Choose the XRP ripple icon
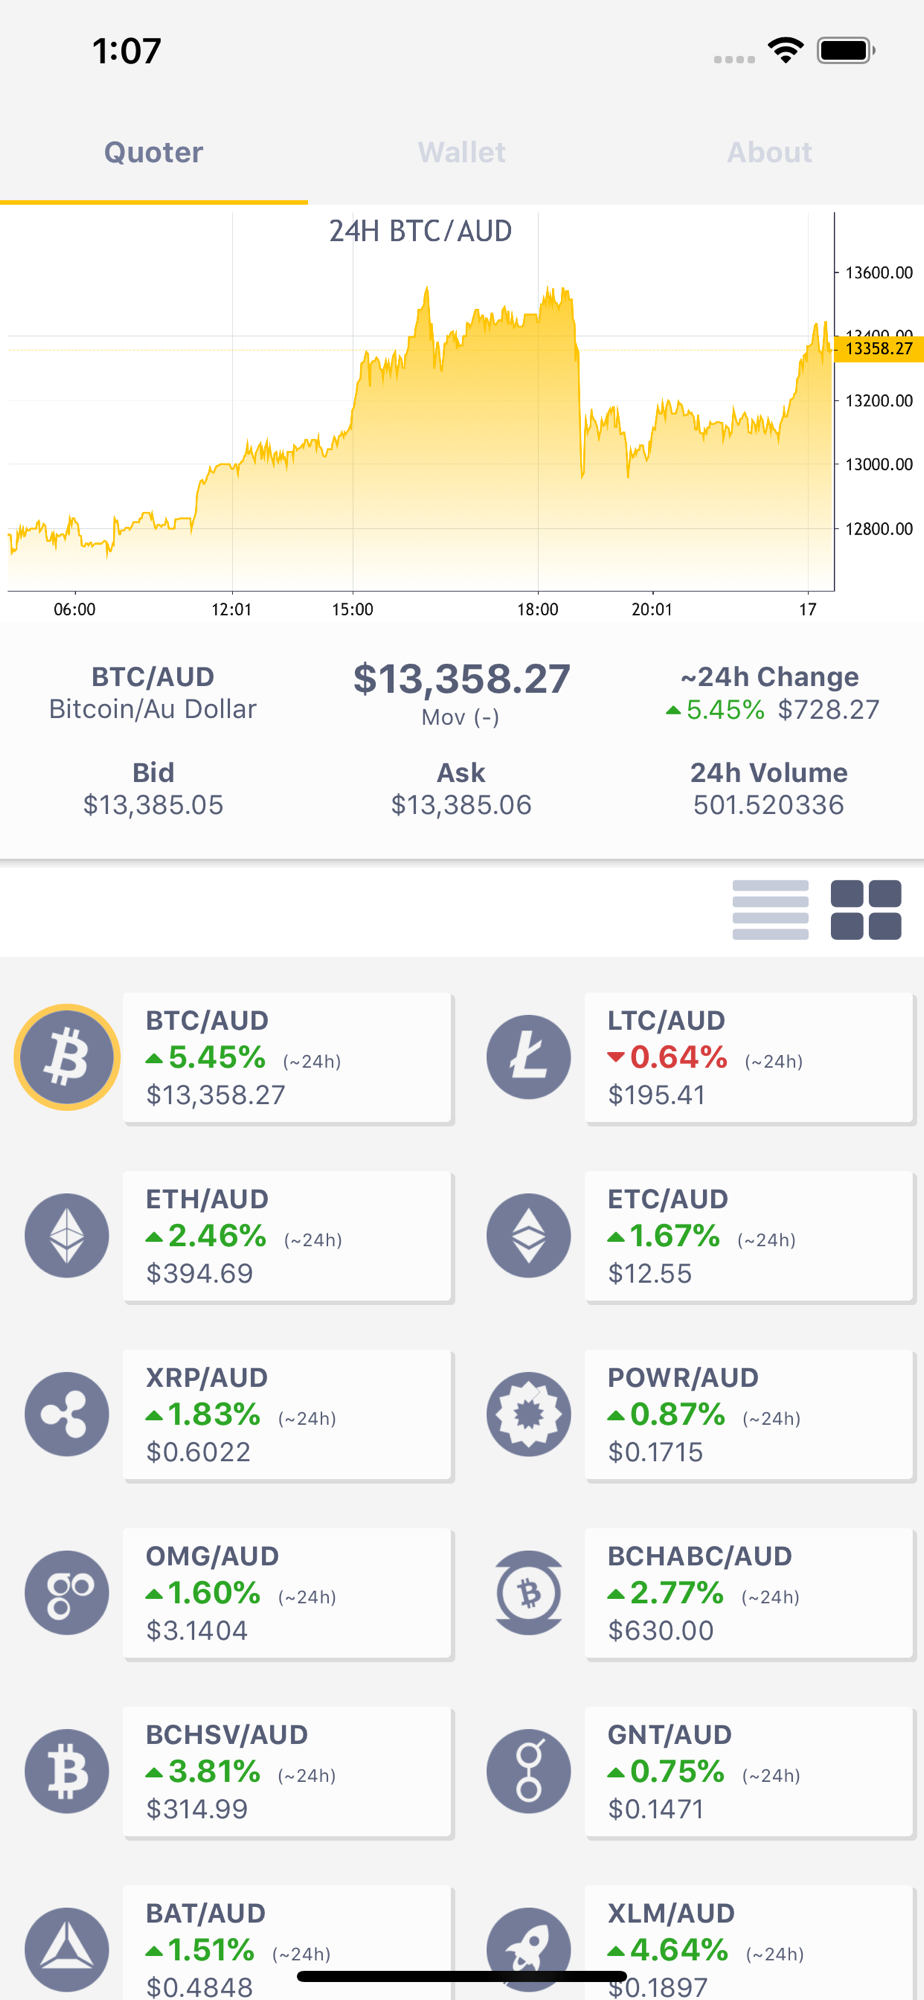The height and width of the screenshot is (2000, 924). 67,1414
